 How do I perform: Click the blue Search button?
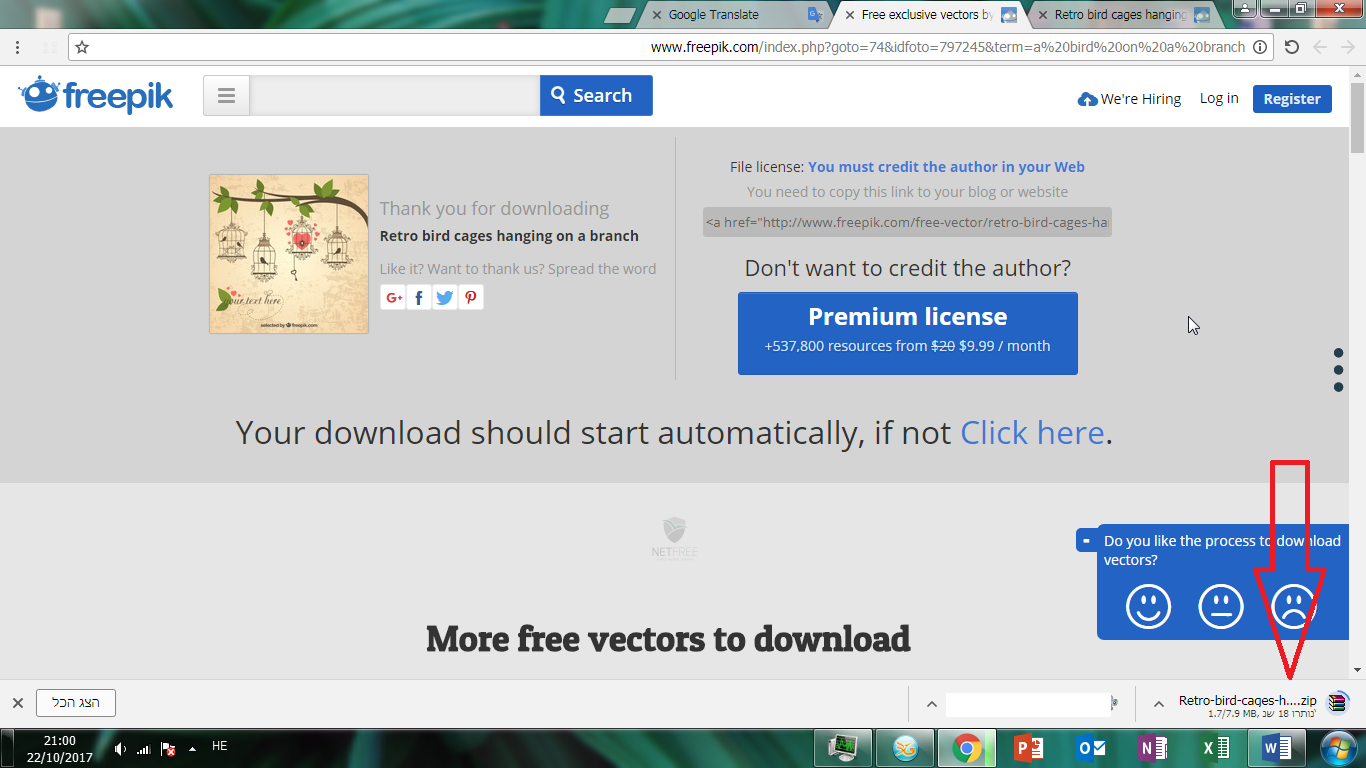[x=596, y=96]
